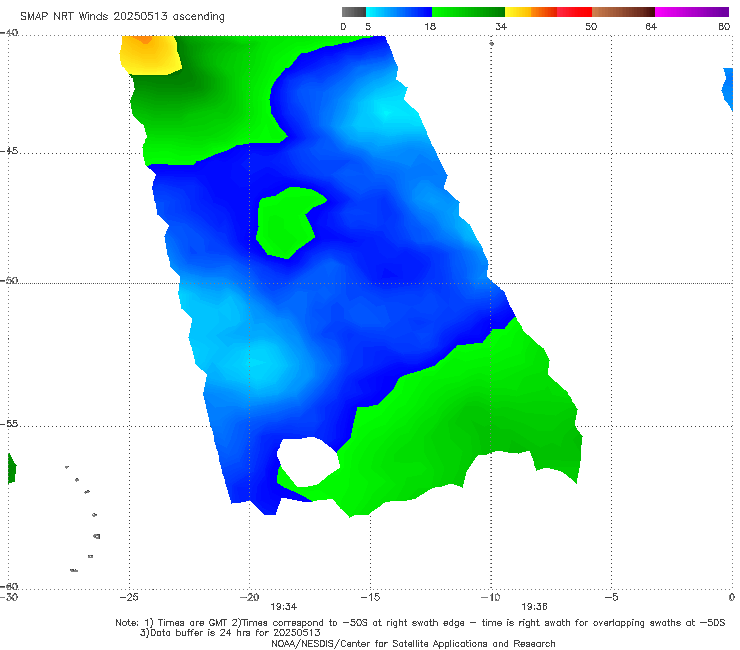Click the latitude axis label '-50'

[9, 280]
